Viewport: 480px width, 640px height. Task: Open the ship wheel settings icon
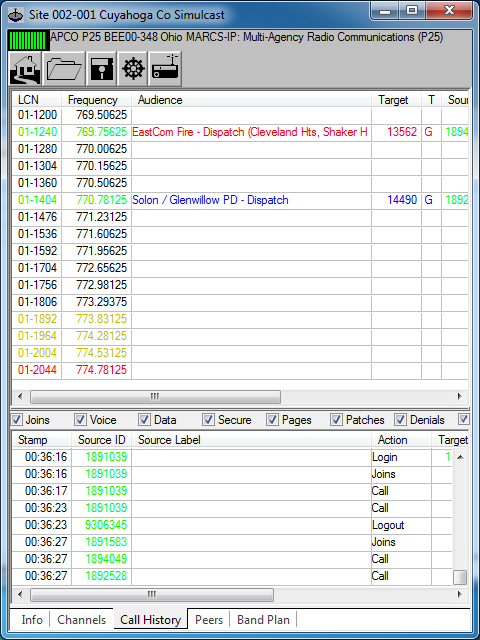point(133,69)
